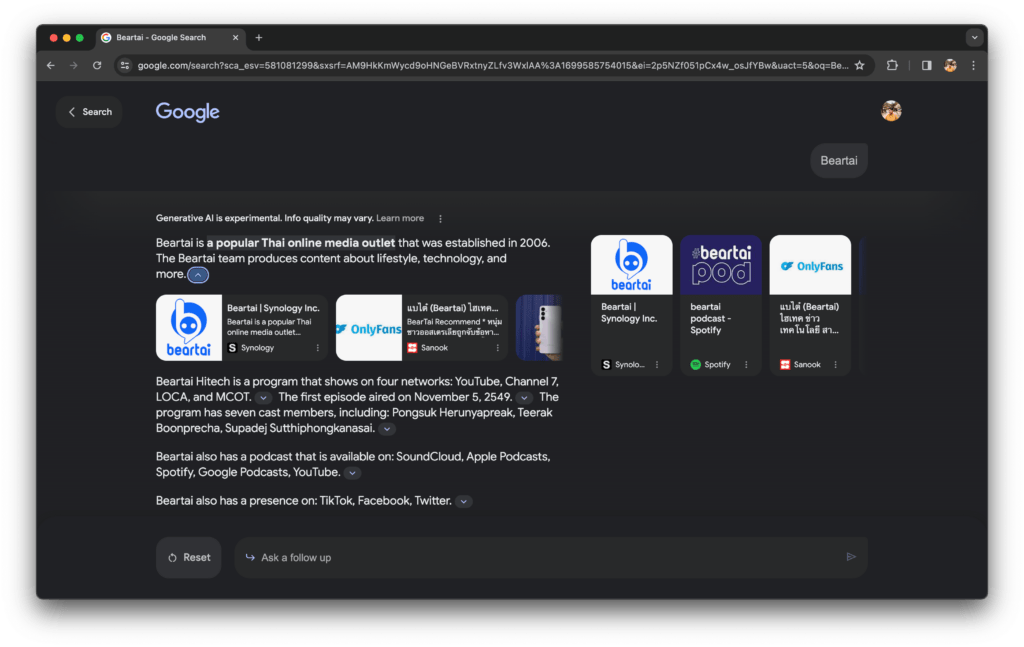Expand sources after 'LOCA, and MCOT.'

[x=263, y=398]
